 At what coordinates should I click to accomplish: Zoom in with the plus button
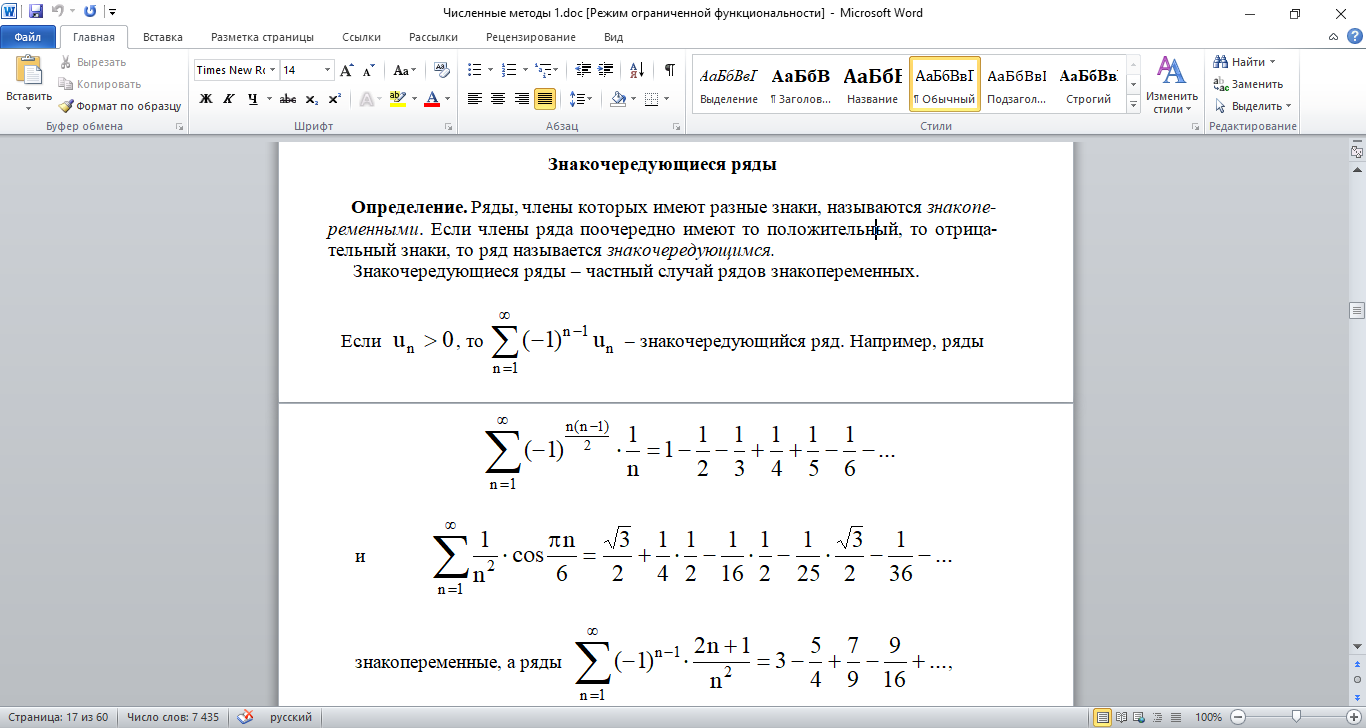[1353, 717]
